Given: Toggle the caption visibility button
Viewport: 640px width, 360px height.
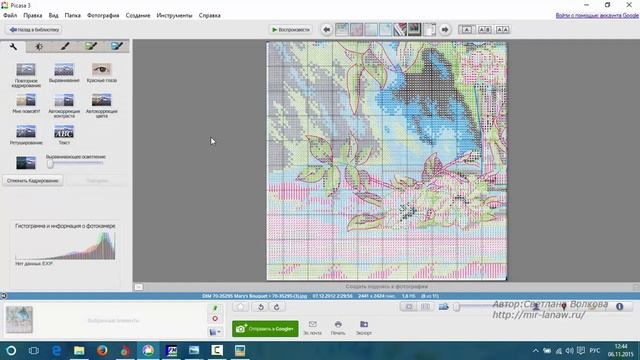Looking at the screenshot, I should pyautogui.click(x=139, y=287).
